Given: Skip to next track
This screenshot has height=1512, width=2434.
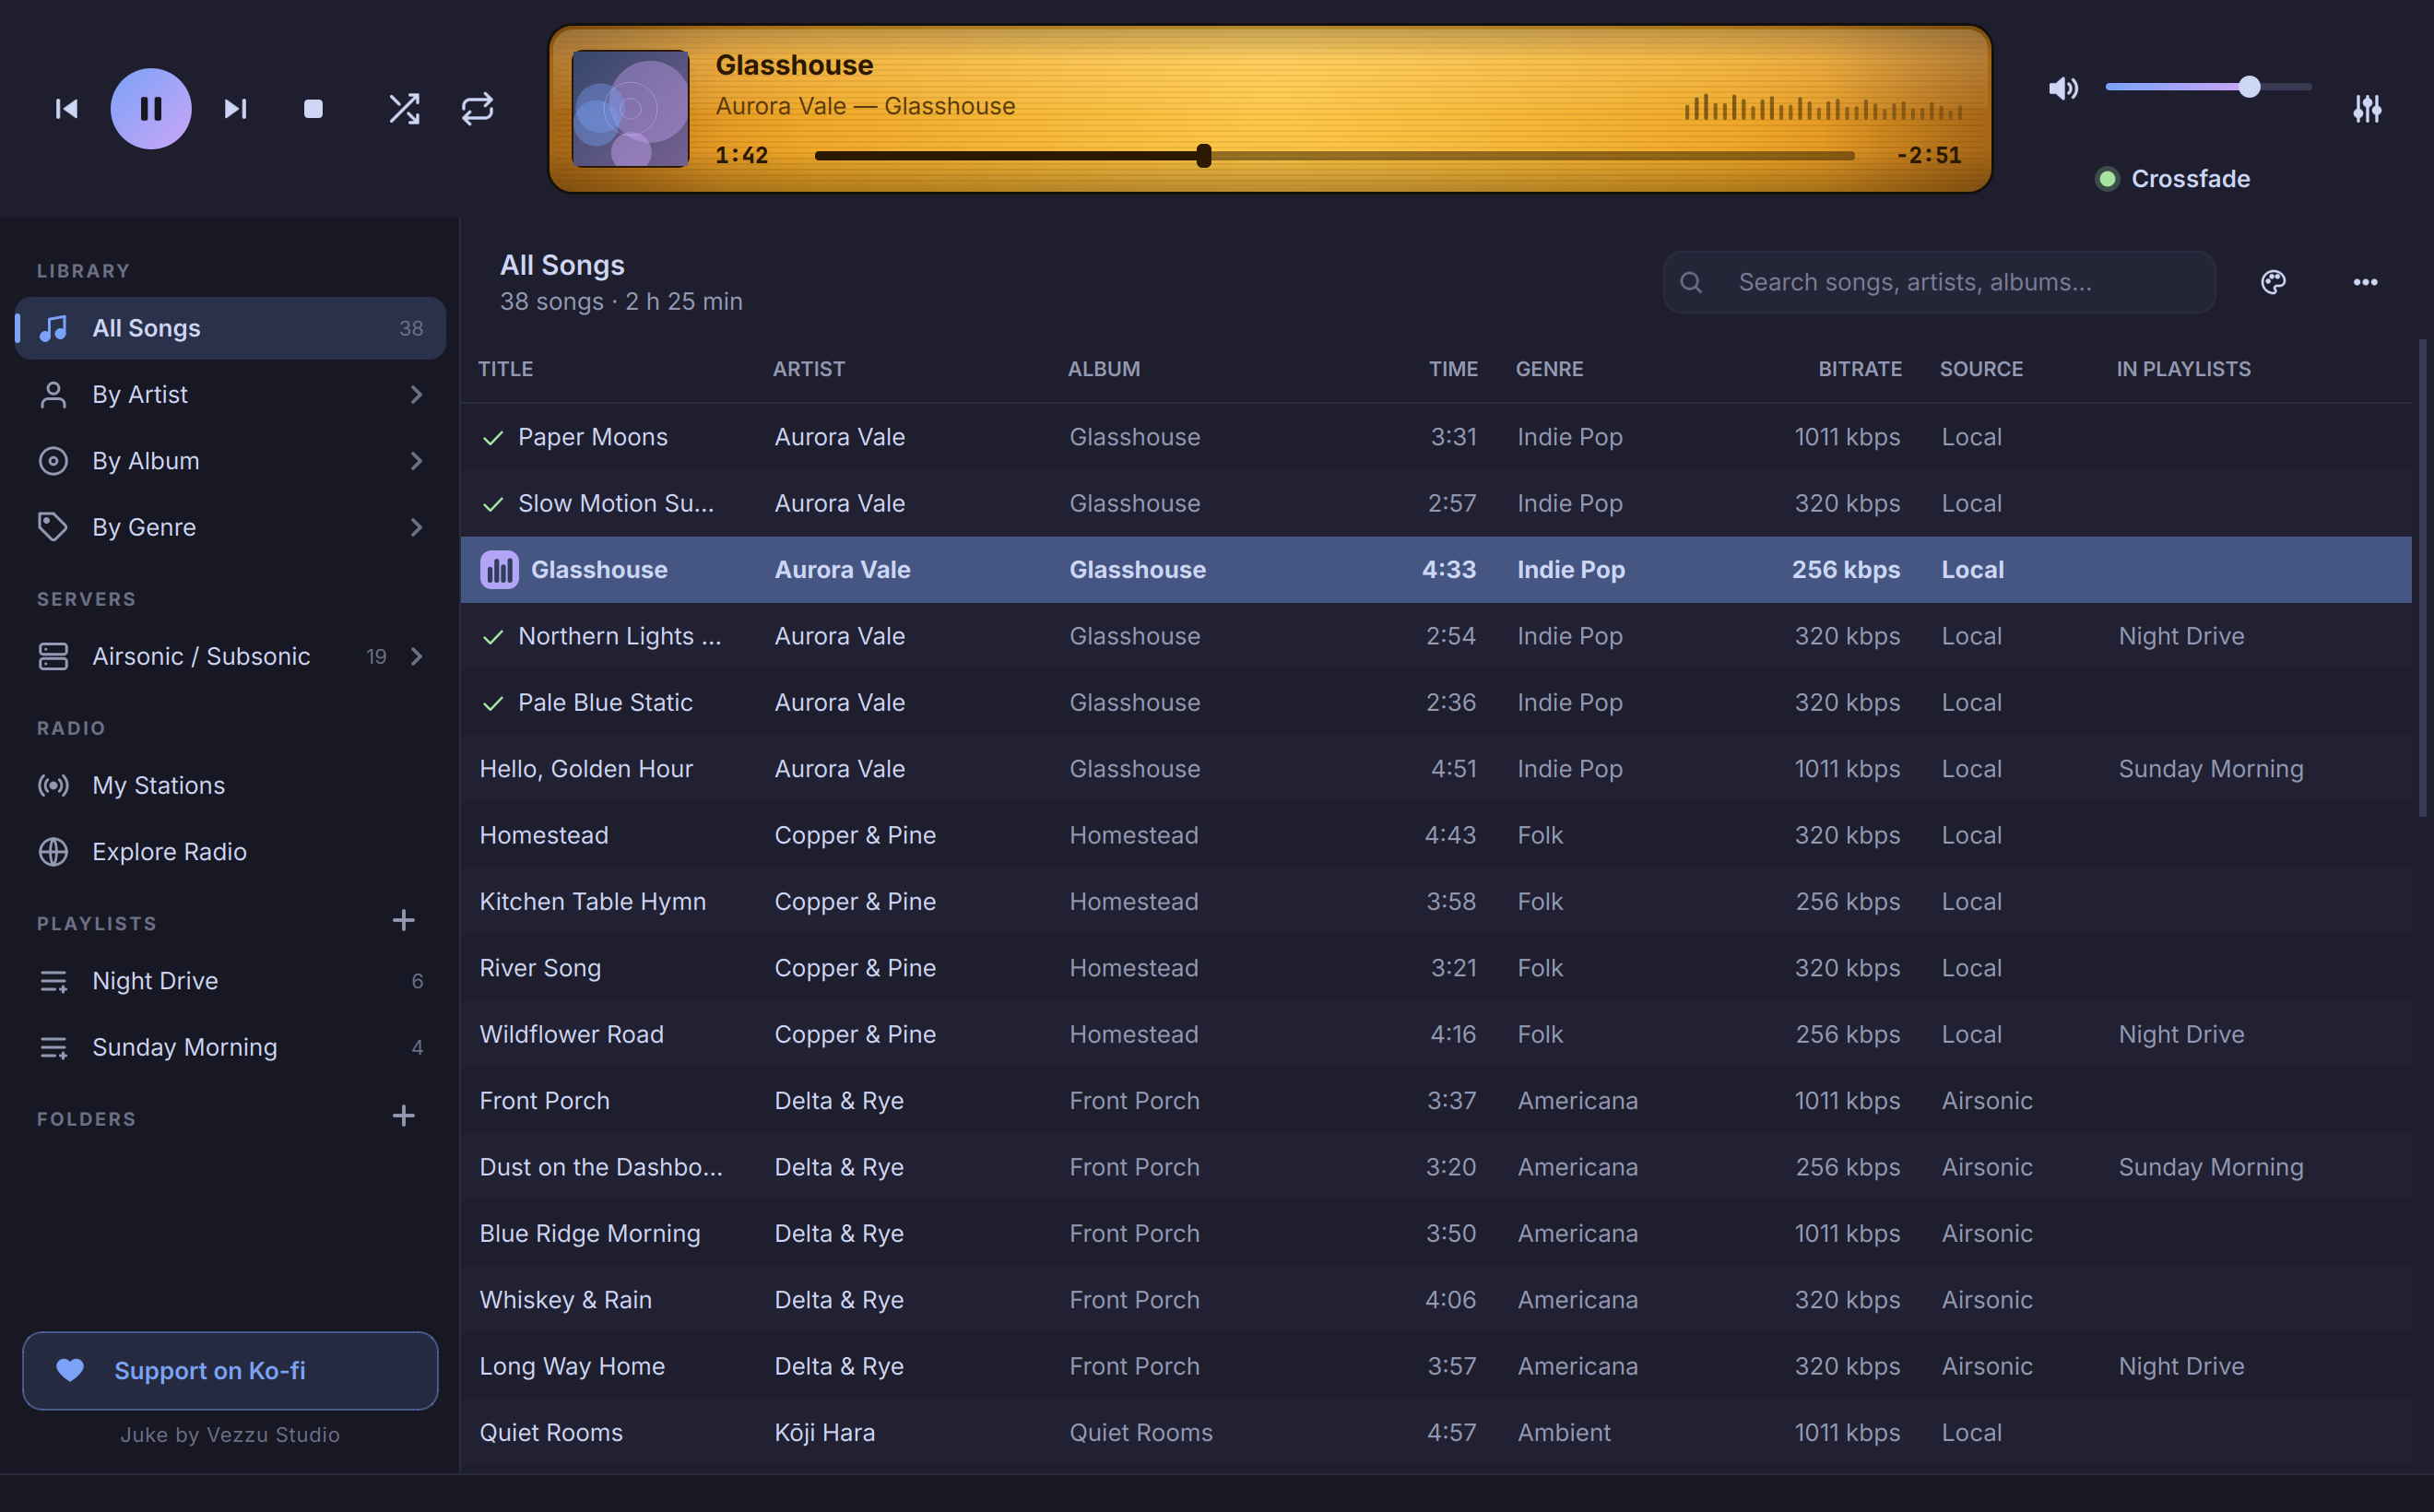Looking at the screenshot, I should point(236,108).
